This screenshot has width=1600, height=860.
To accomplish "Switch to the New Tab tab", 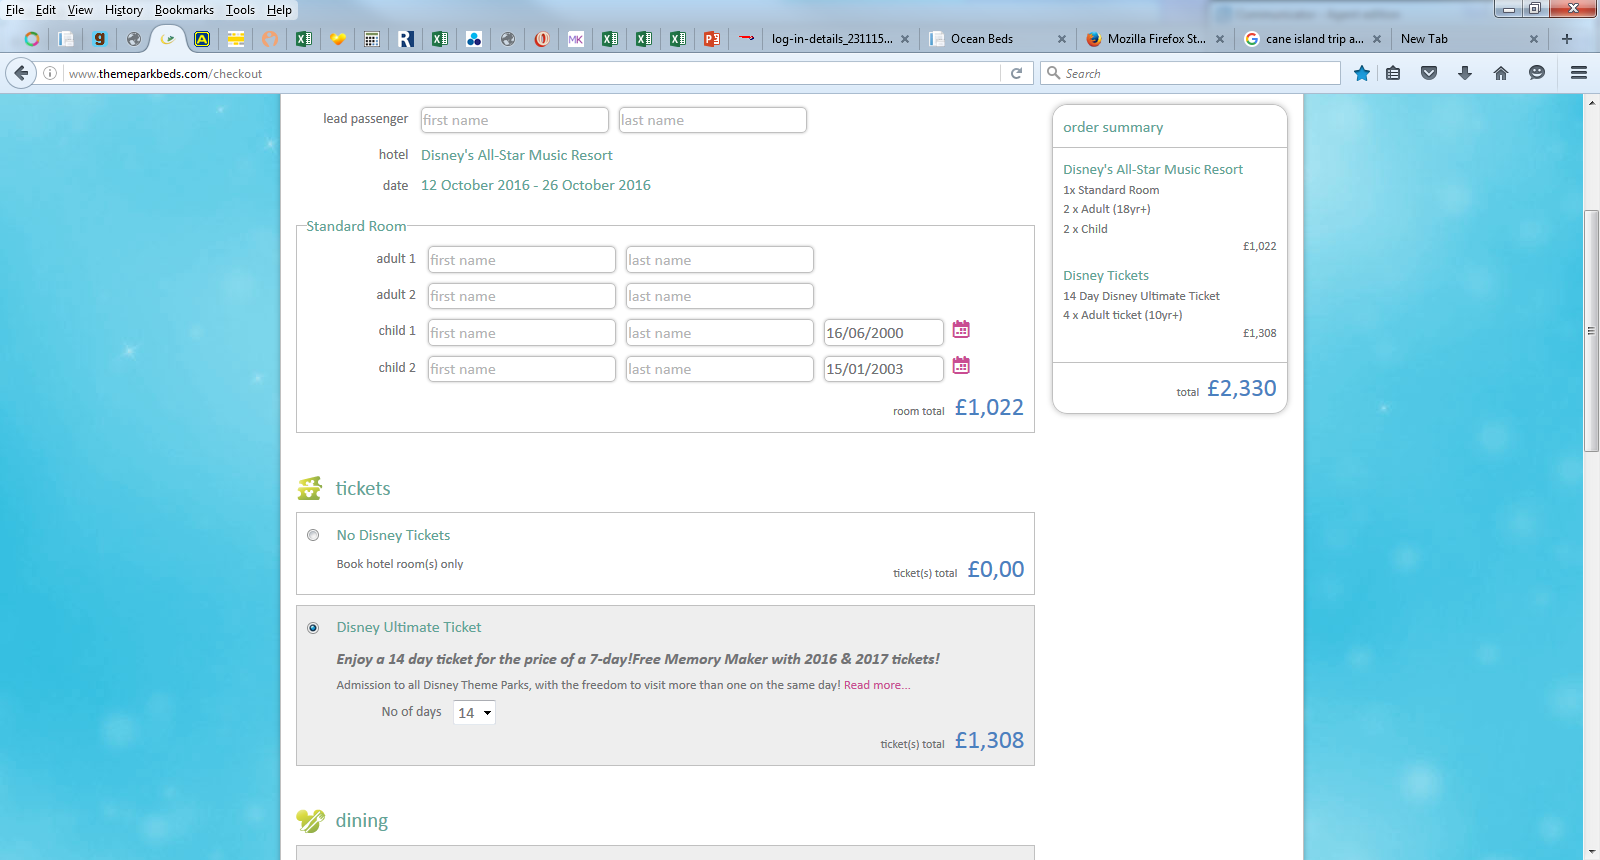I will point(1468,39).
